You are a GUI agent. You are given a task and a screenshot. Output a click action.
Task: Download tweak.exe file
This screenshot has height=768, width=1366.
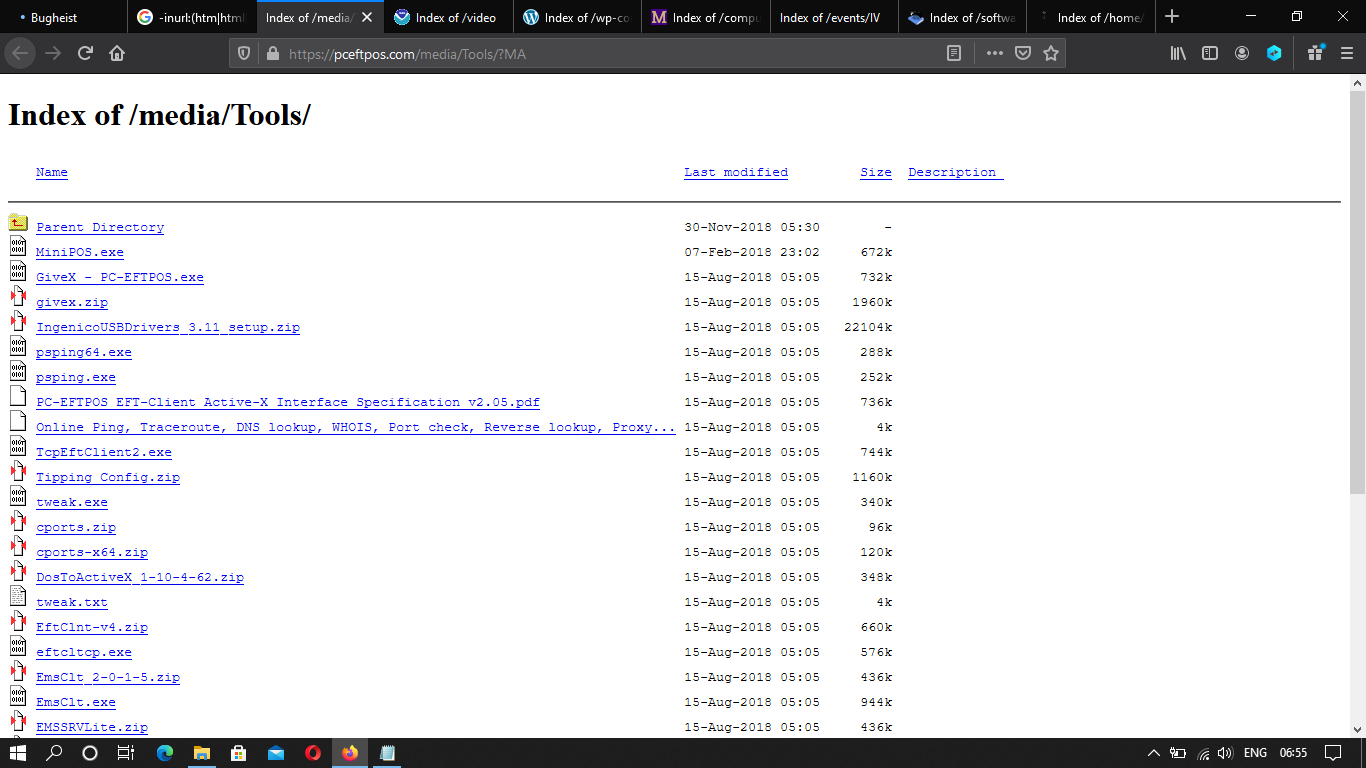pos(72,502)
